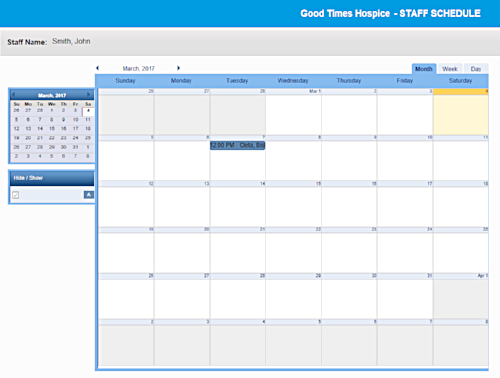Click the Sunday column header
The width and height of the screenshot is (500, 378).
[x=125, y=81]
